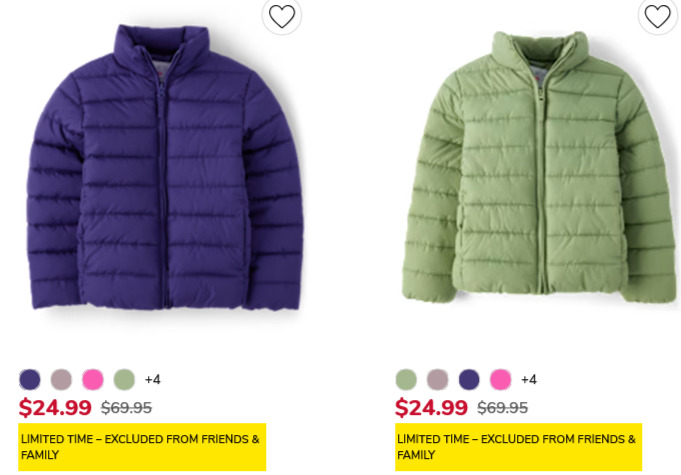Screen dimensions: 681x475
Task: Favorite the purple puffer jacket with heart icon
Action: pyautogui.click(x=281, y=16)
